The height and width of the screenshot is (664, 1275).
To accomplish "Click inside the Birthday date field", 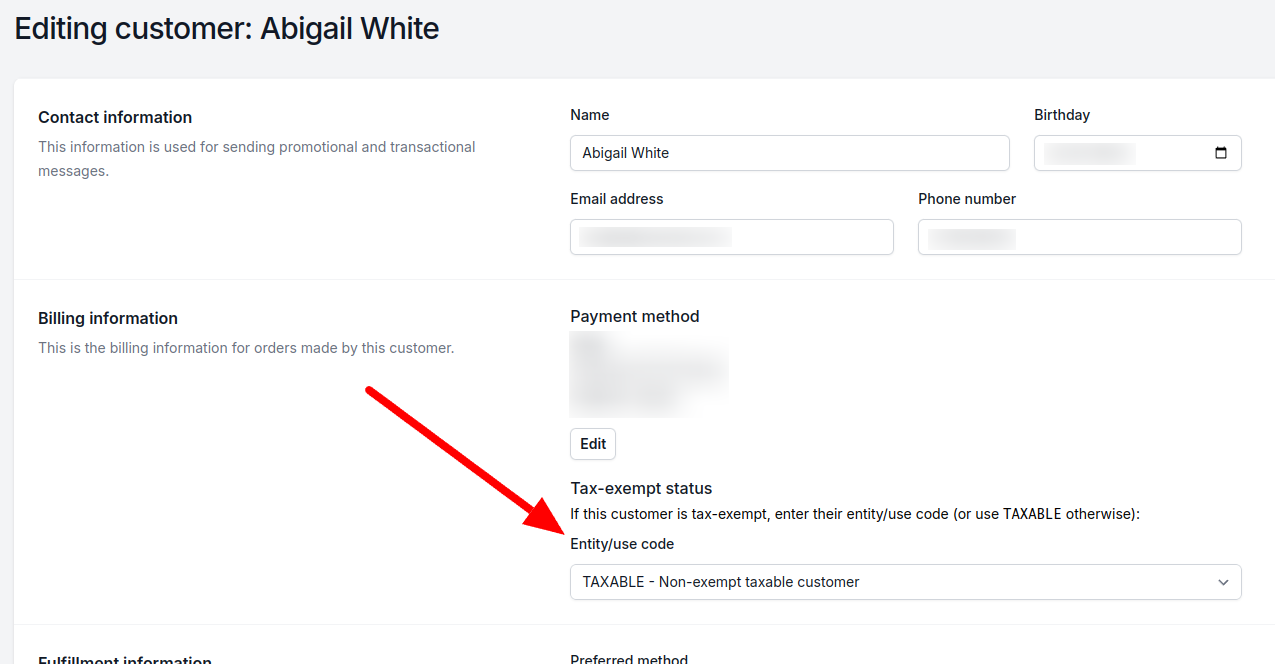I will pyautogui.click(x=1120, y=153).
